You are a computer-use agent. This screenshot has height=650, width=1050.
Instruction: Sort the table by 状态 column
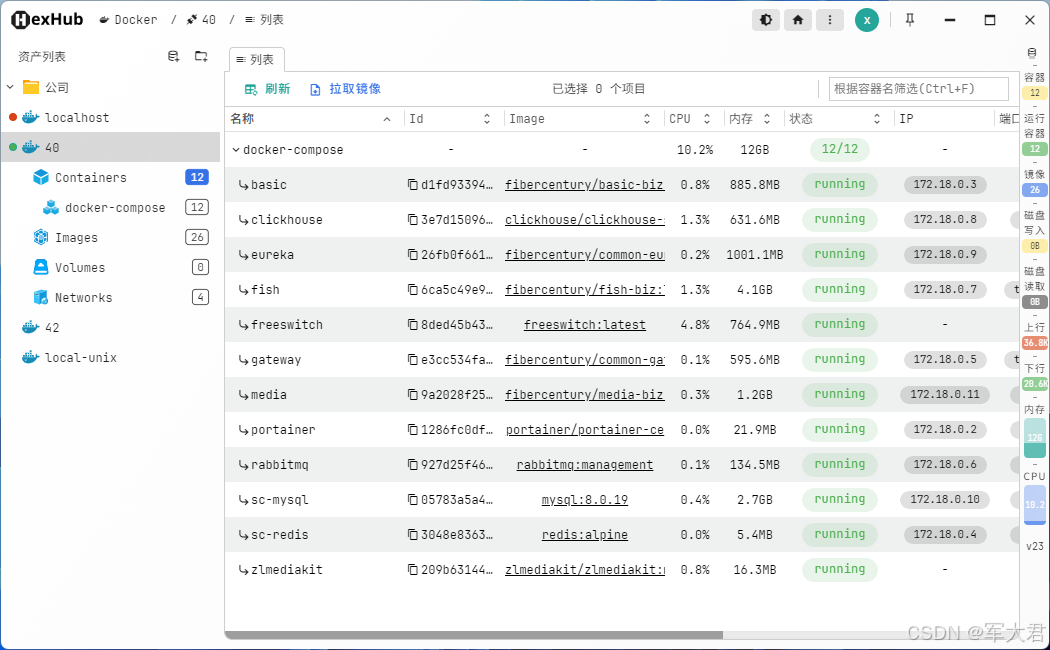[877, 119]
